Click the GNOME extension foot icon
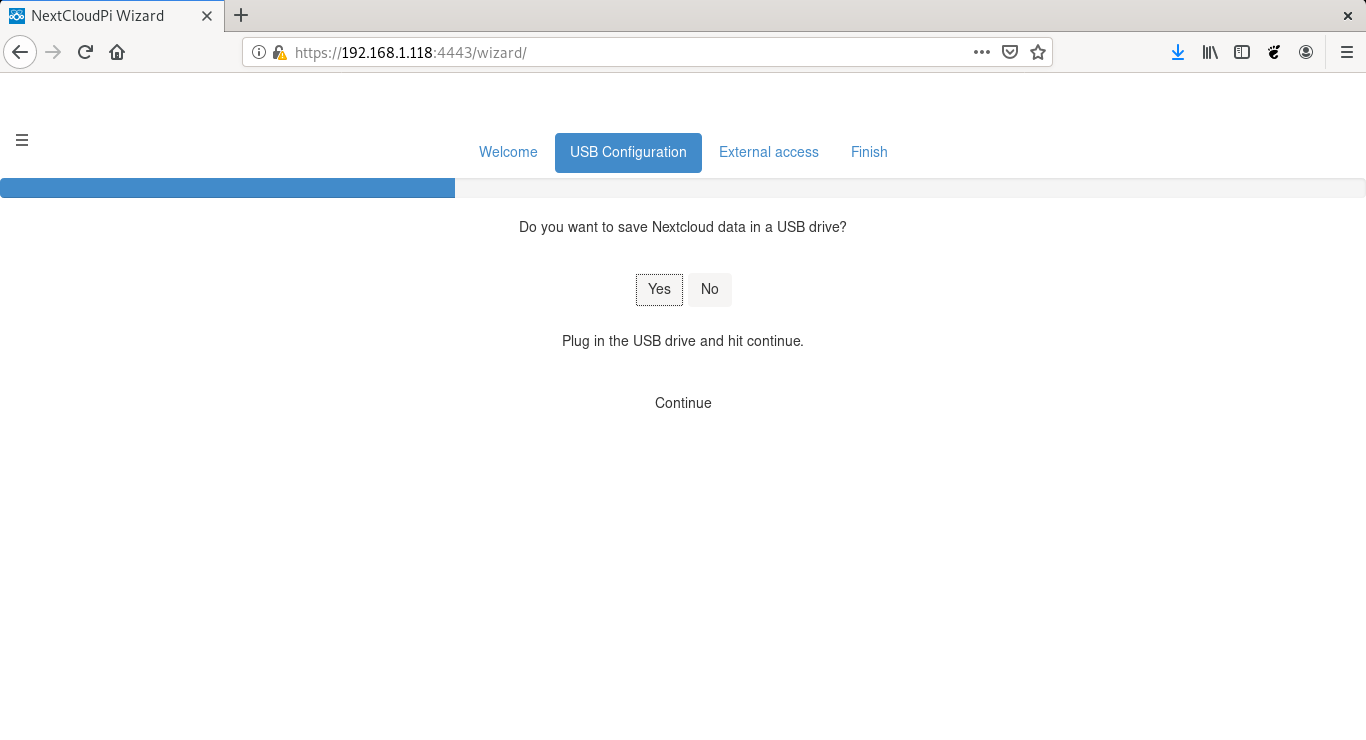 click(x=1274, y=52)
